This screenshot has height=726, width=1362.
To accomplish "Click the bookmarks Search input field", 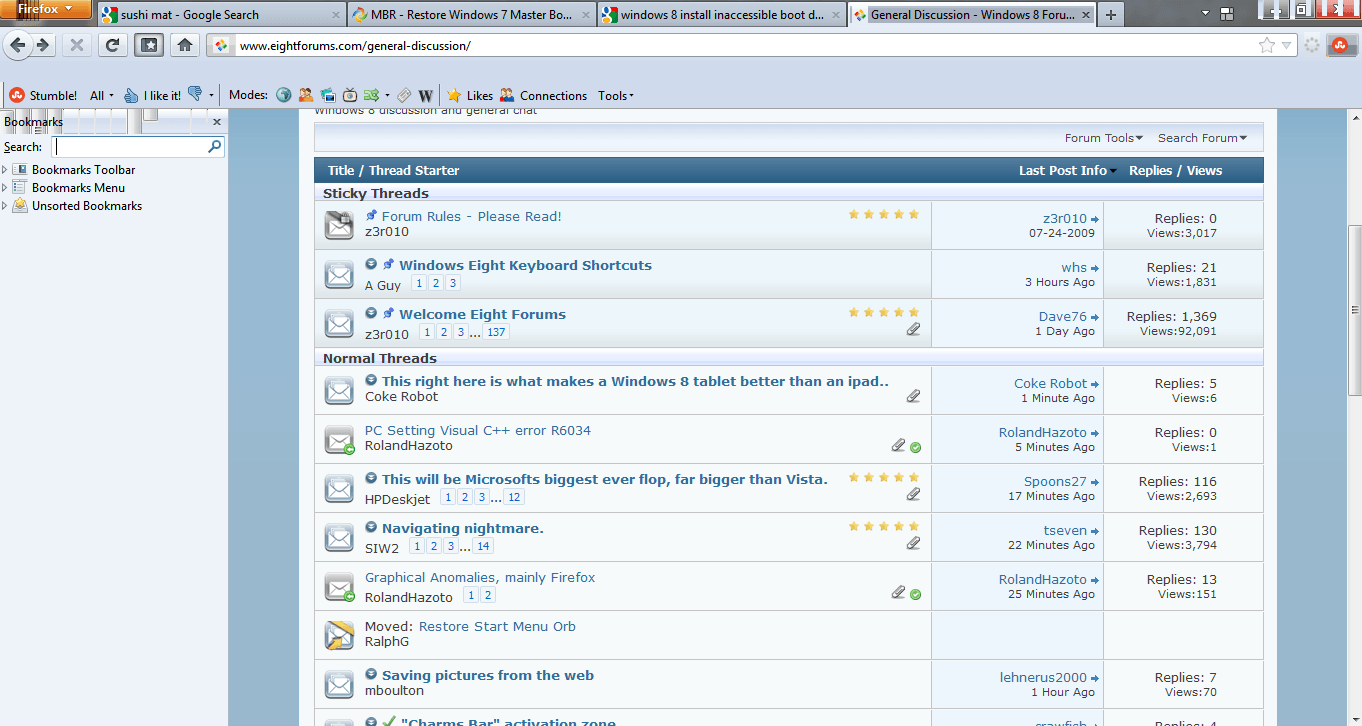I will point(138,146).
